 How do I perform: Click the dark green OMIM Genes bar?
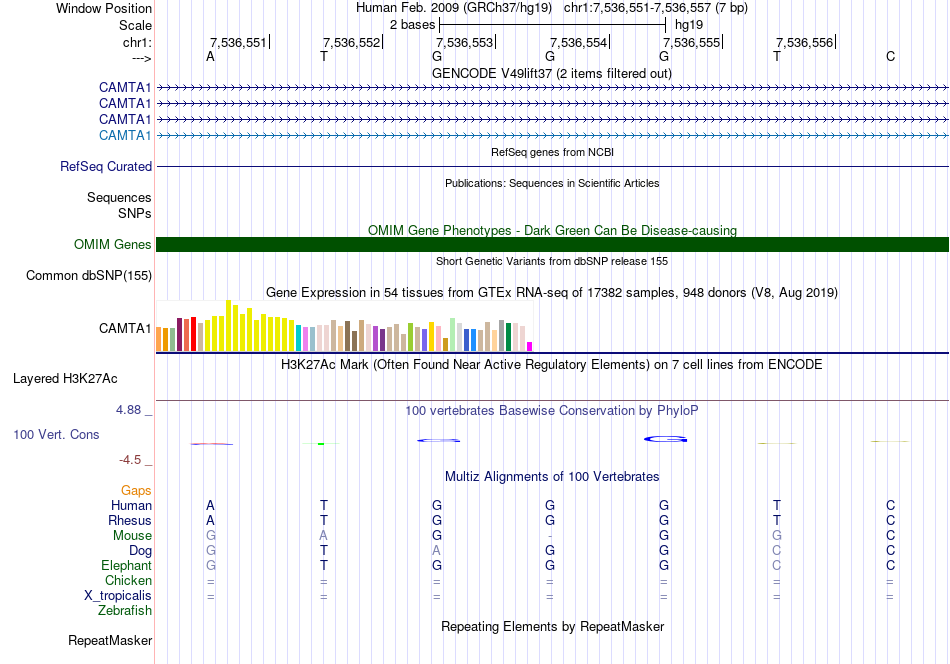pos(552,244)
